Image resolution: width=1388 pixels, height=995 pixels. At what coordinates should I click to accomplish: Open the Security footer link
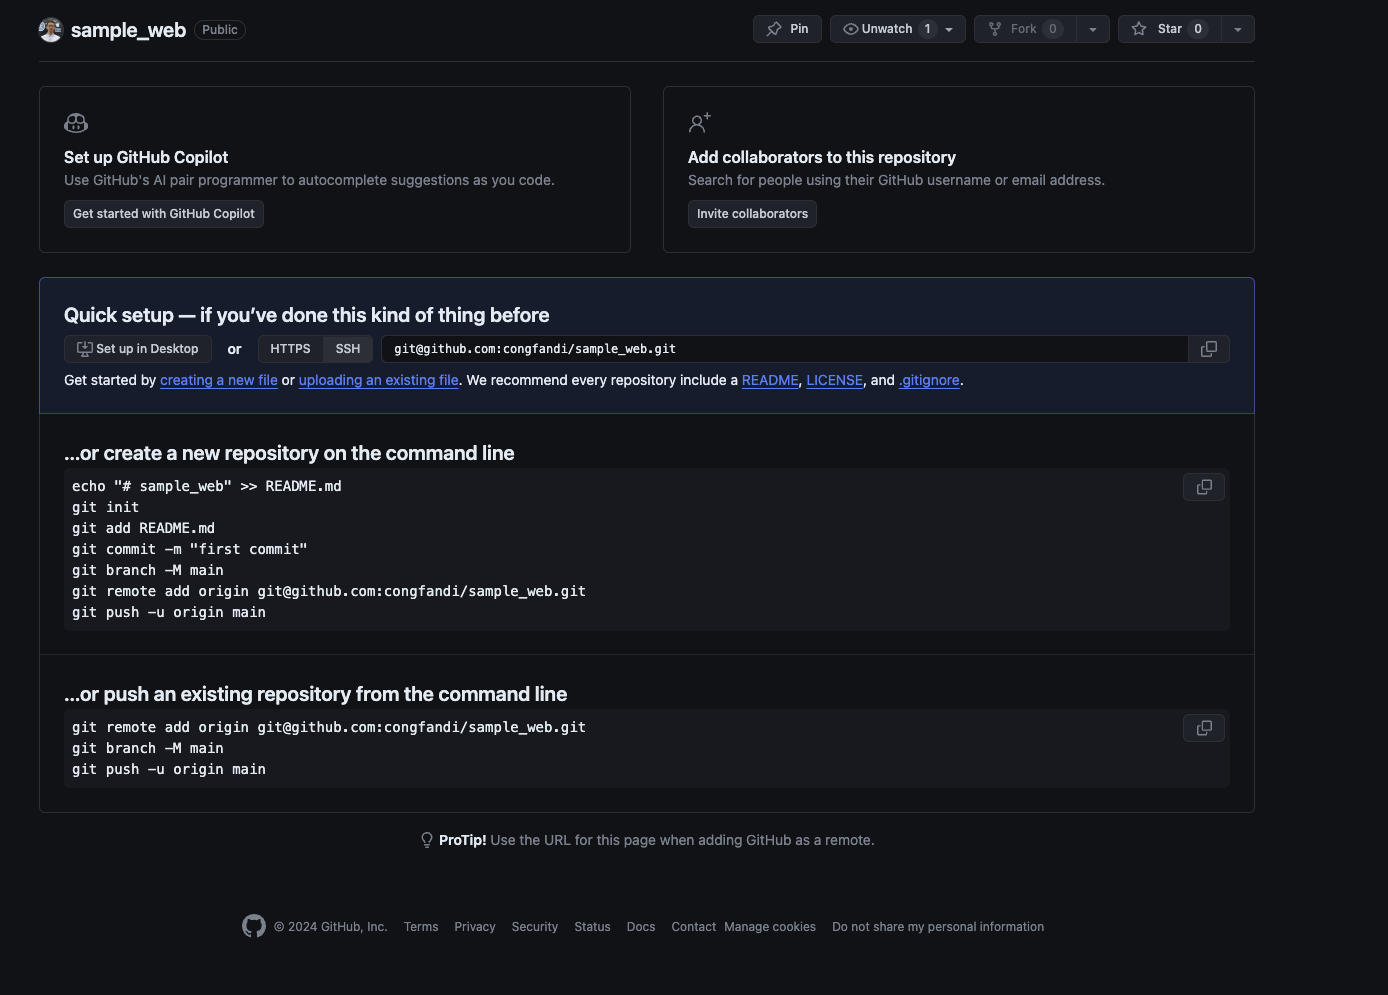(534, 927)
